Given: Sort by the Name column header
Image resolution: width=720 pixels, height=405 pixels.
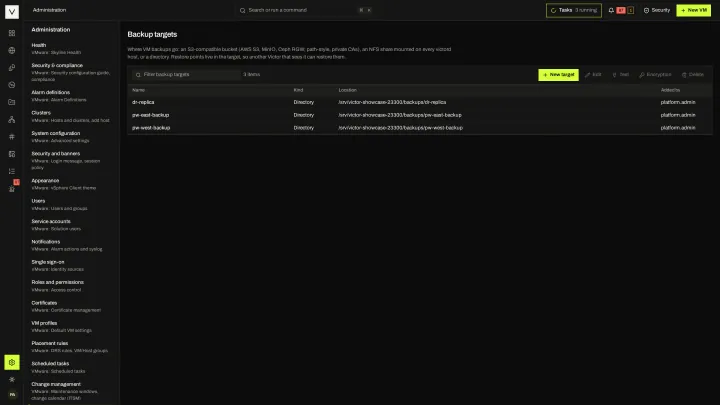Looking at the screenshot, I should 138,90.
